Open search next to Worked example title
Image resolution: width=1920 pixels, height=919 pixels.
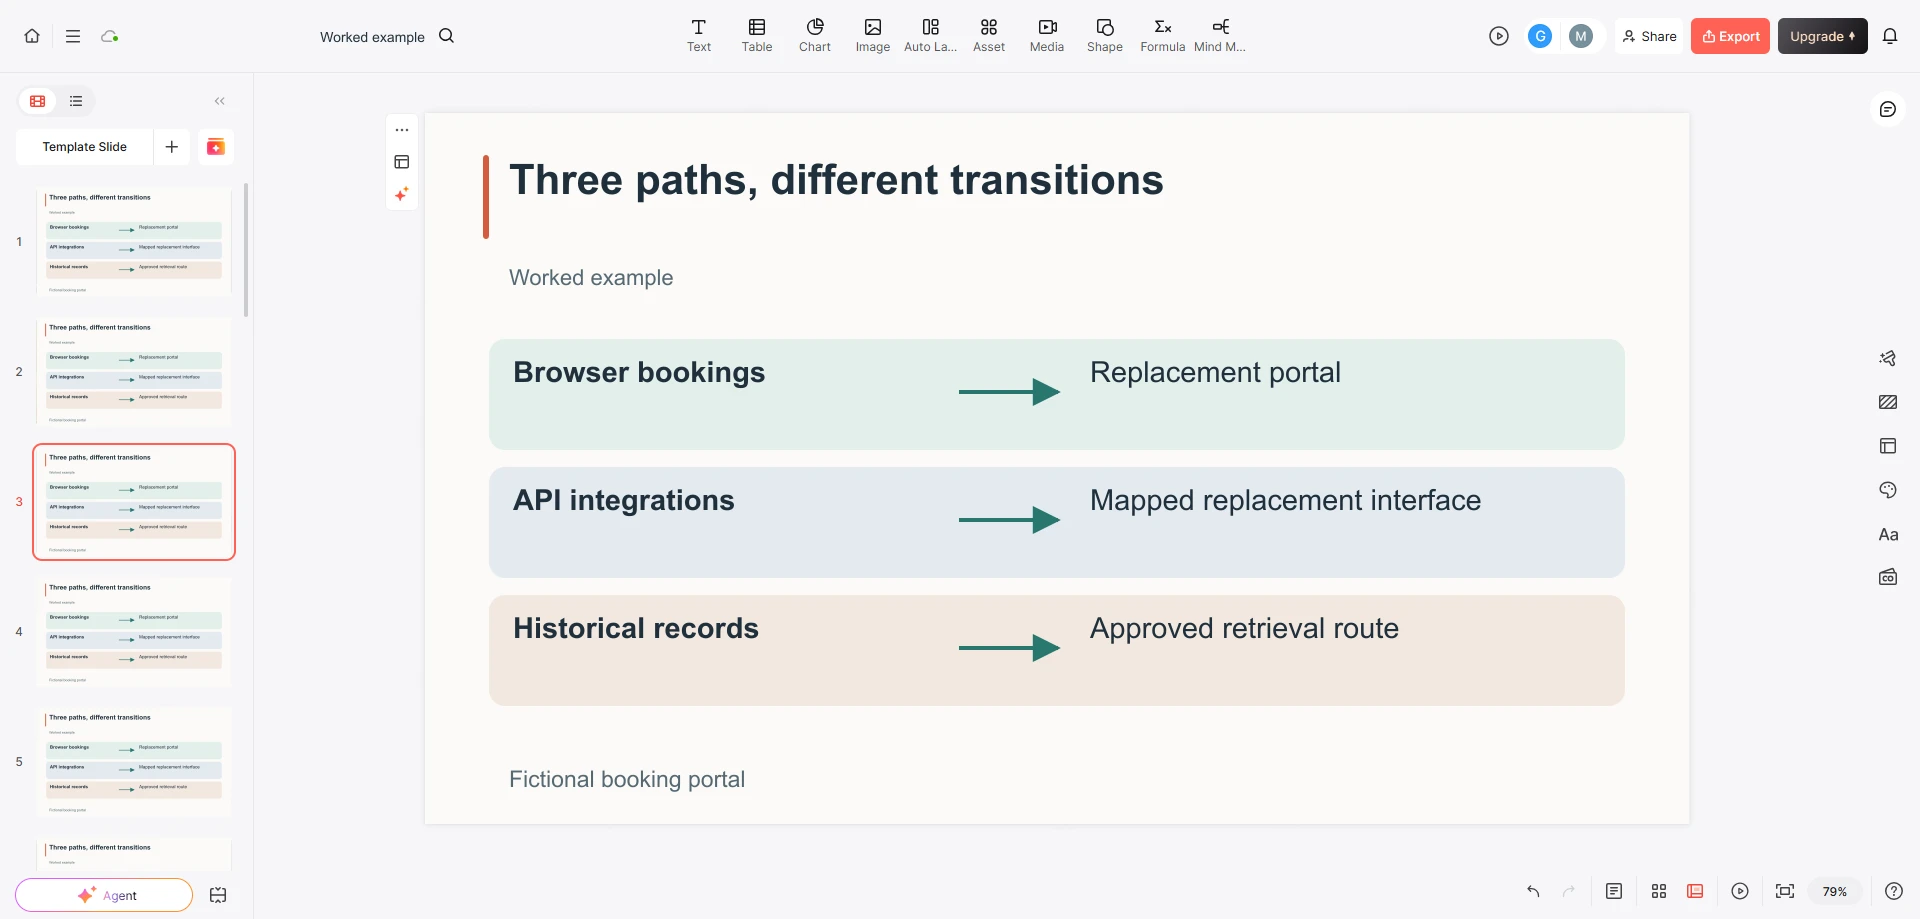447,36
